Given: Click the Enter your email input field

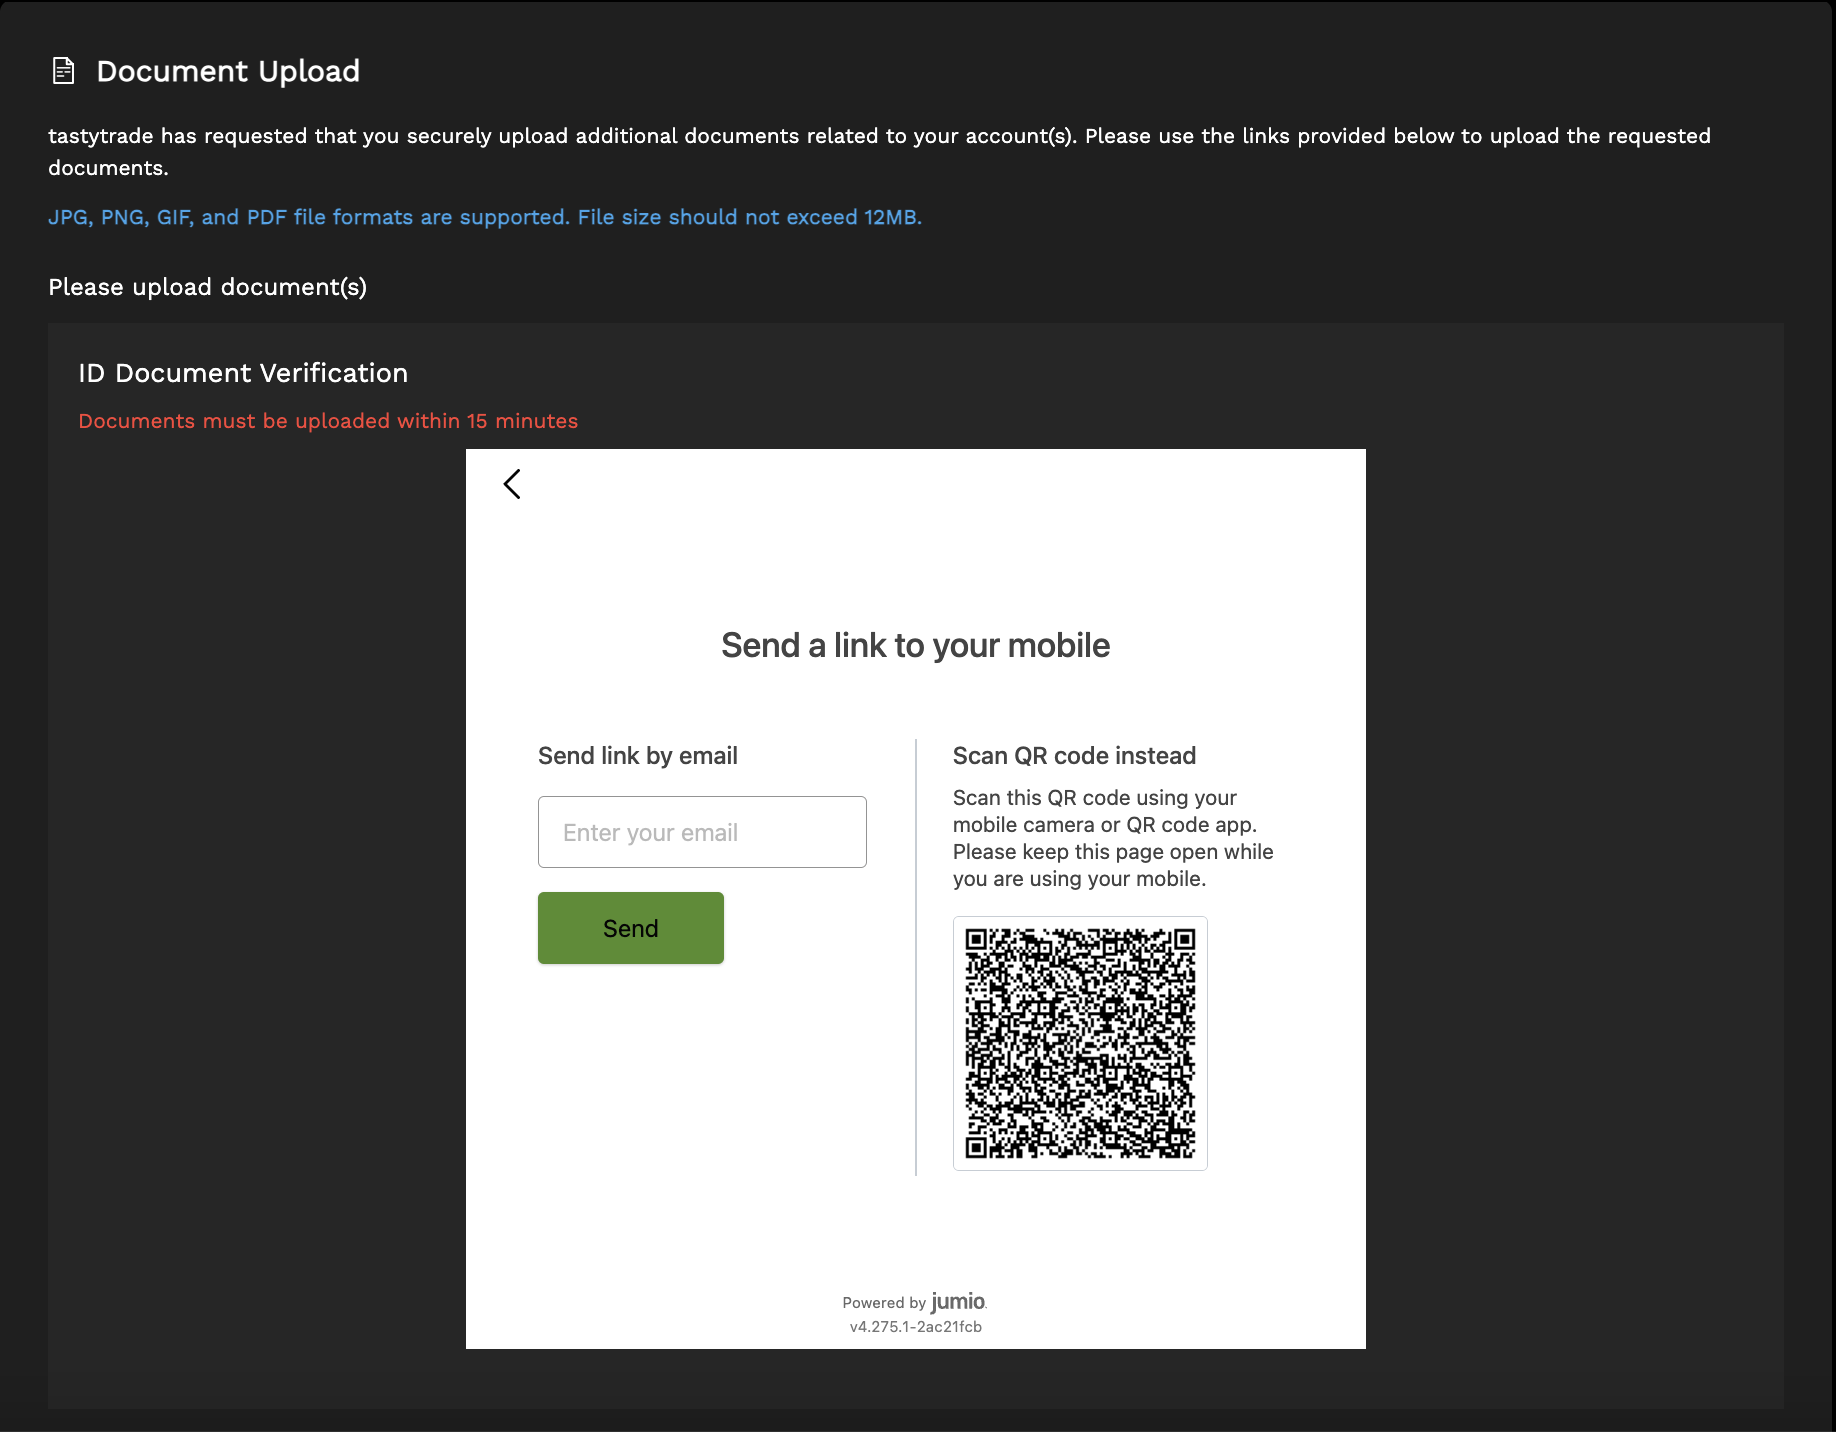Looking at the screenshot, I should coord(701,831).
